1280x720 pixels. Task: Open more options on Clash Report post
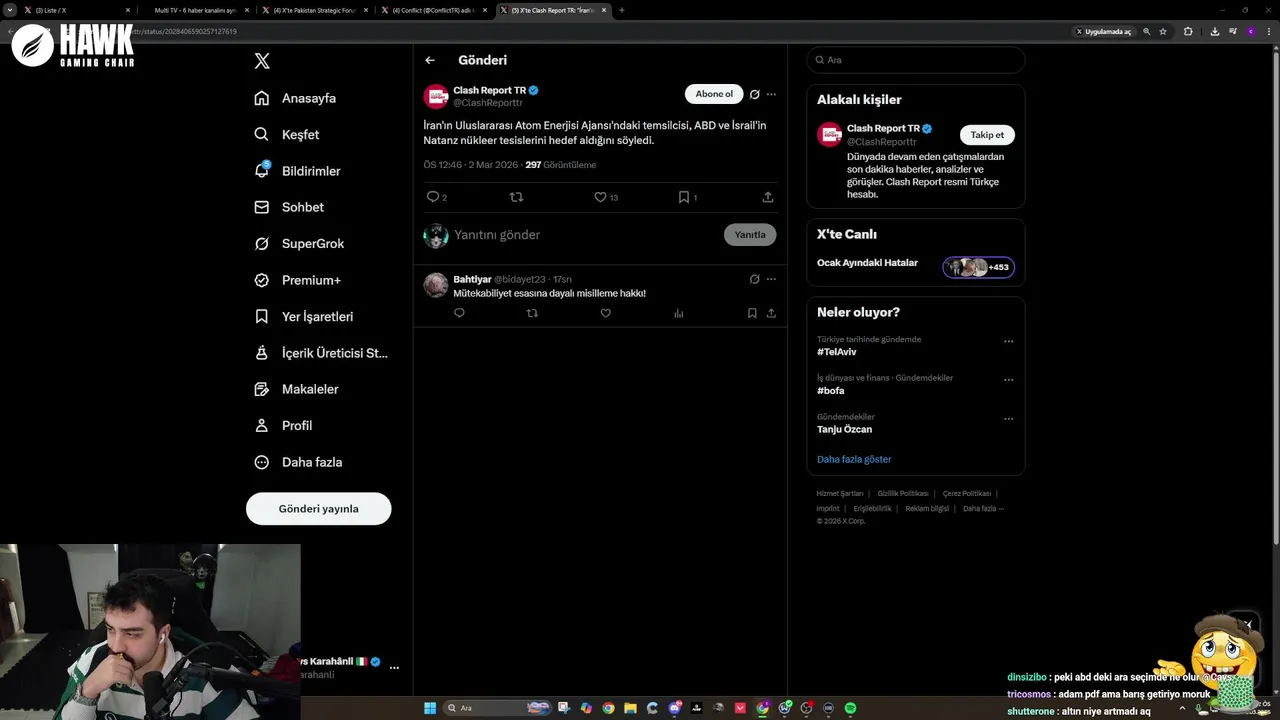(x=771, y=94)
